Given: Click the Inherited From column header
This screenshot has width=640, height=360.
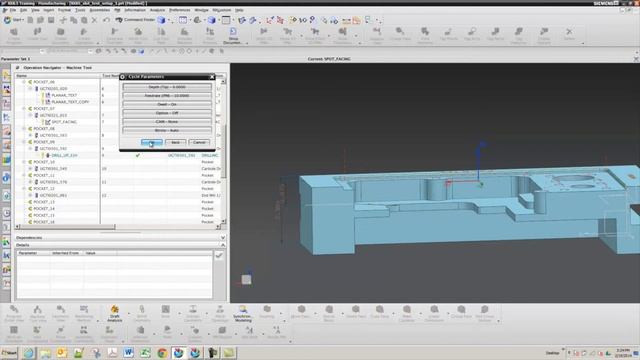Looking at the screenshot, I should pyautogui.click(x=67, y=253).
